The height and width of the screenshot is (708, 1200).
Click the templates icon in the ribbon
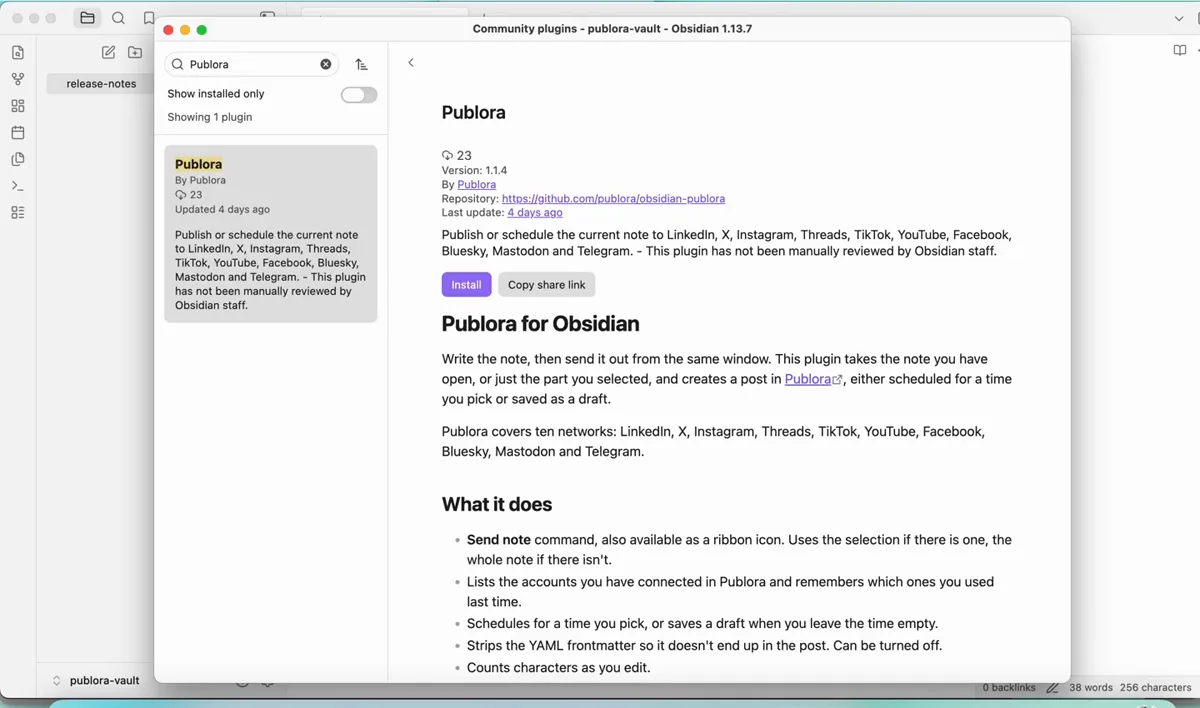click(17, 159)
